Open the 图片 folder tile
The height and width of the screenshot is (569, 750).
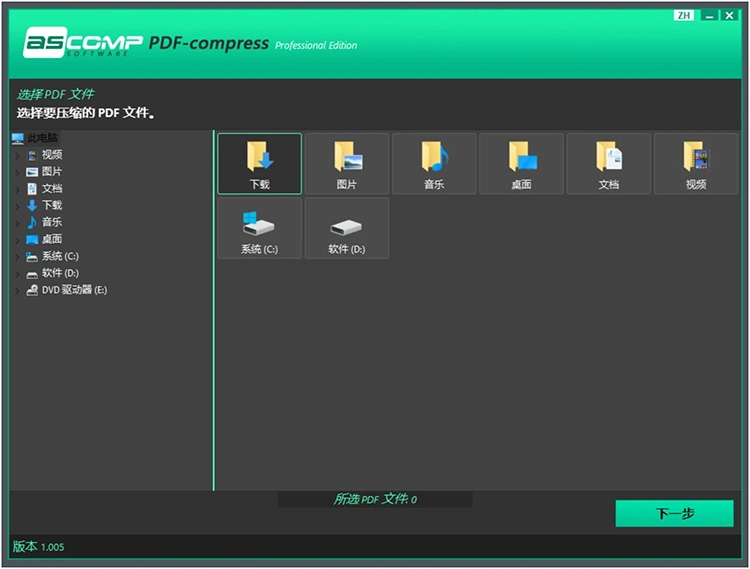click(x=346, y=163)
